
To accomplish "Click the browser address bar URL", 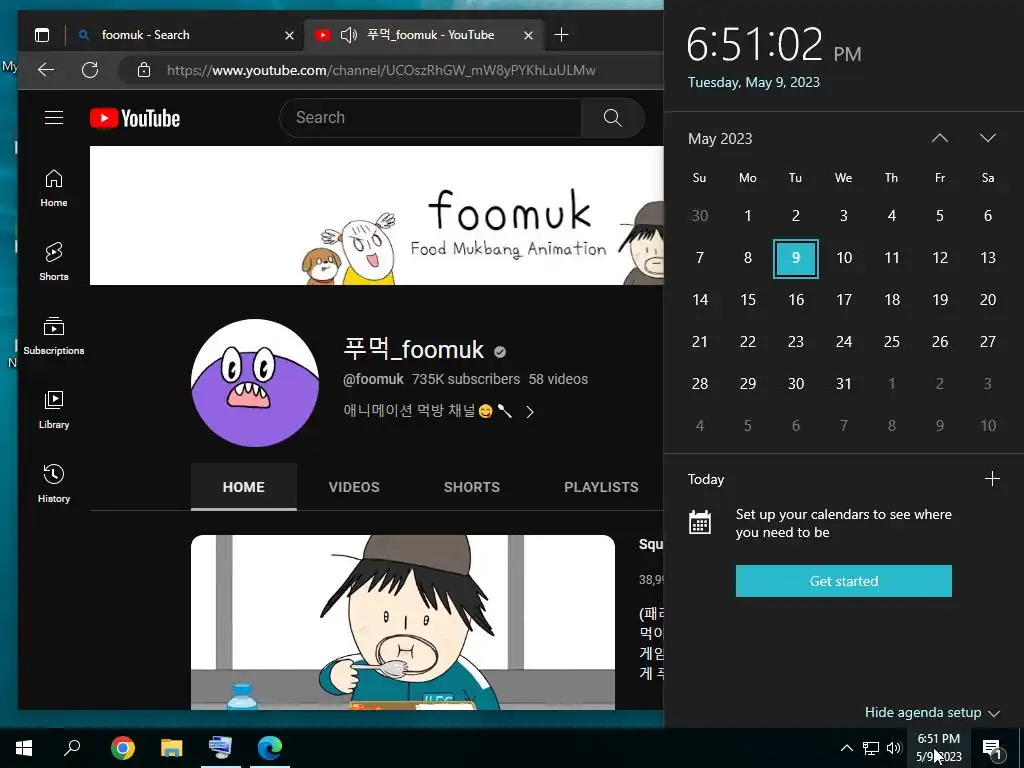I will (381, 70).
